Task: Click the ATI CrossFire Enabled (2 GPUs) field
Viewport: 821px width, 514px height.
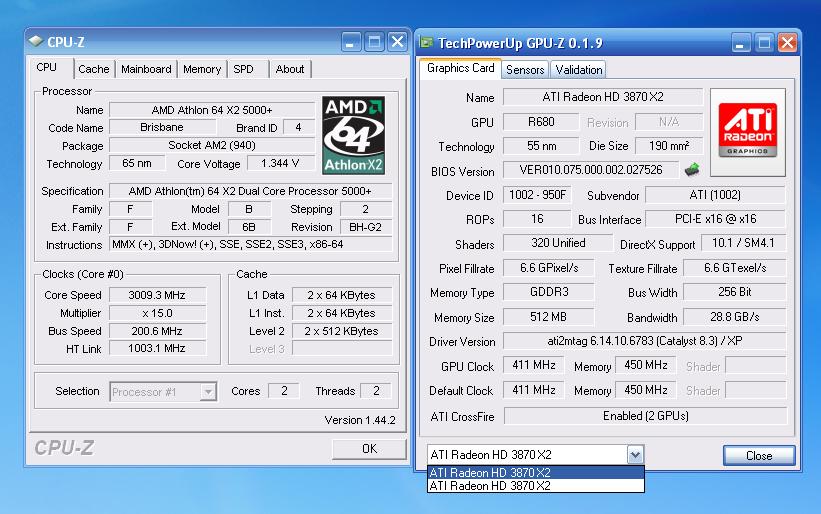Action: pos(646,416)
